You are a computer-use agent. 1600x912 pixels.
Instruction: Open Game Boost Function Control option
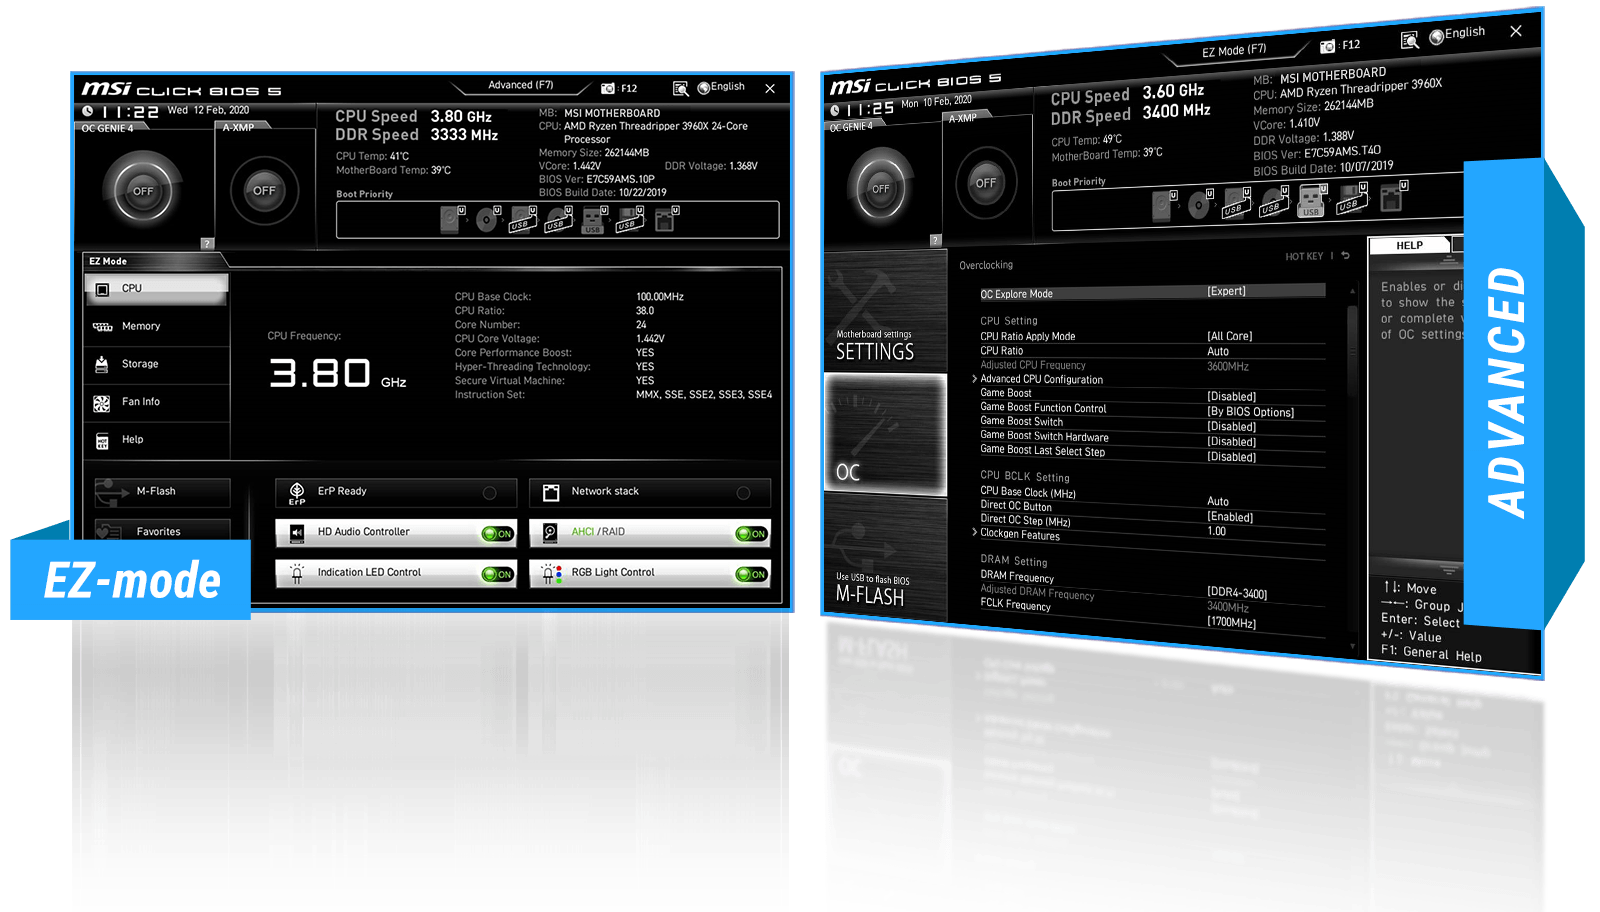1152,410
